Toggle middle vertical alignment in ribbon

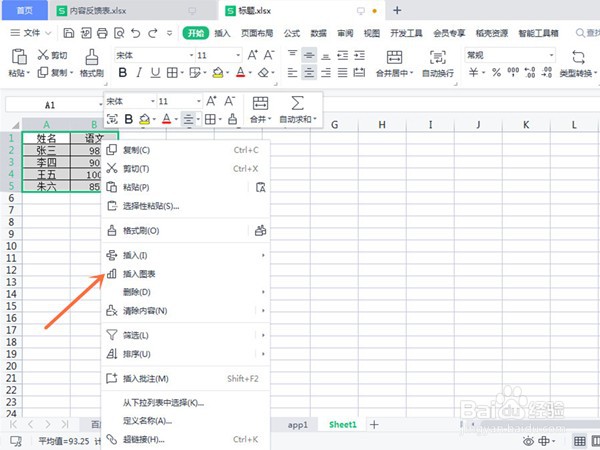[x=309, y=55]
